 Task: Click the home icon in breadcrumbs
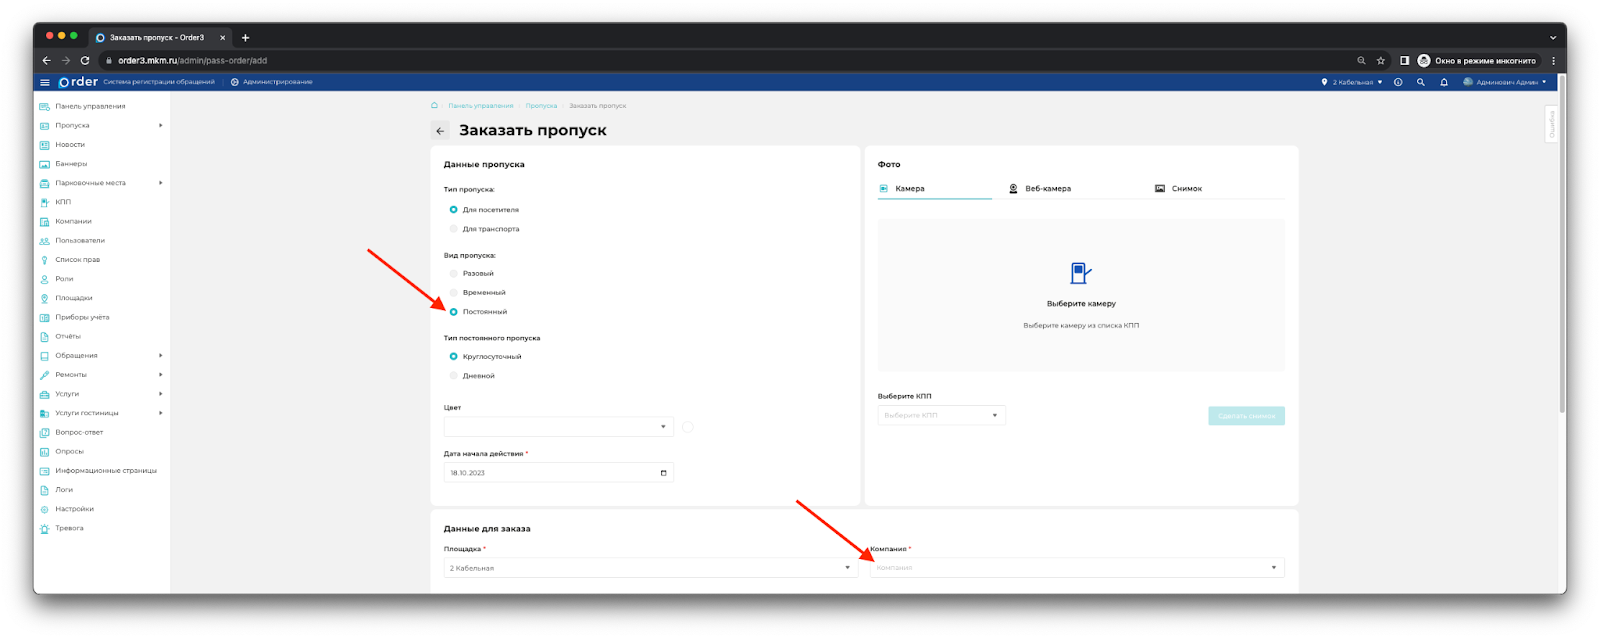[x=434, y=105]
